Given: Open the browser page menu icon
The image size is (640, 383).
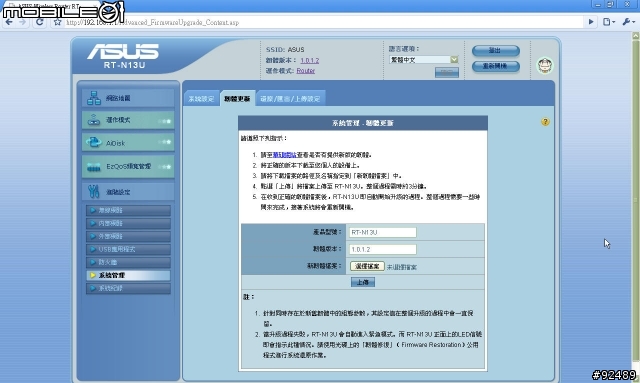Looking at the screenshot, I should coord(609,22).
